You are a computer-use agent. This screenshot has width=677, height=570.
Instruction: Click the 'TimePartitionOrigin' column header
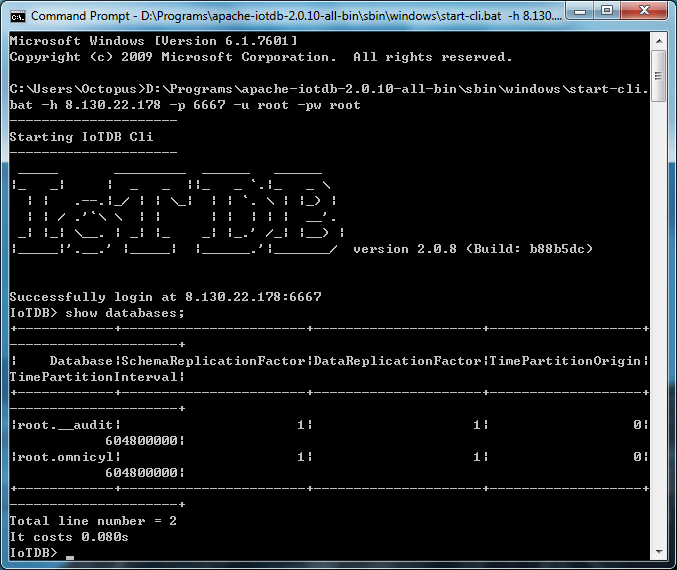point(565,361)
